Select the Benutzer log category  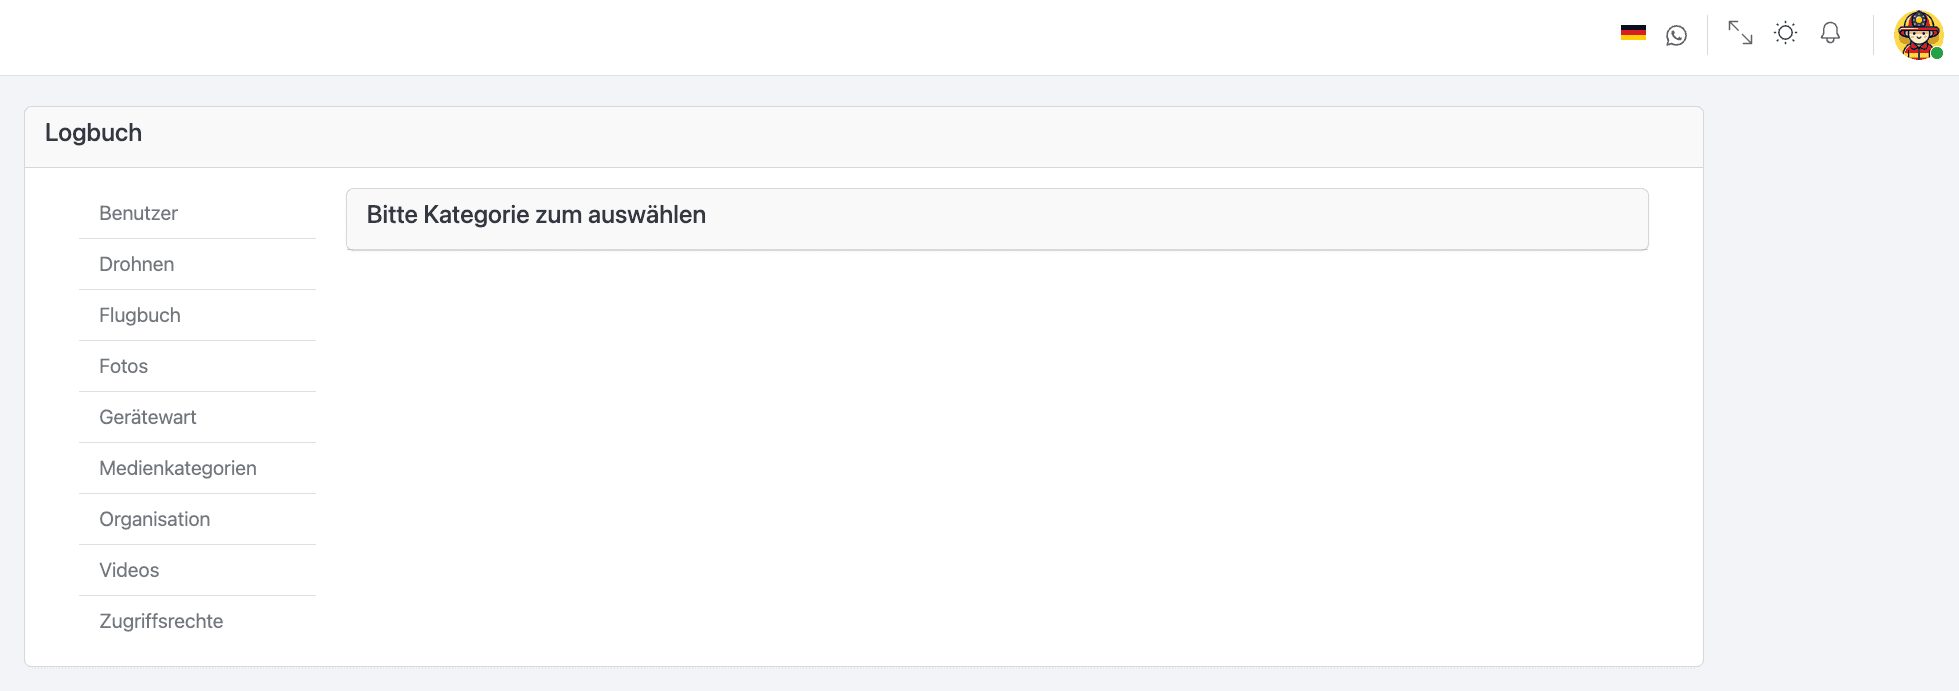click(x=138, y=213)
